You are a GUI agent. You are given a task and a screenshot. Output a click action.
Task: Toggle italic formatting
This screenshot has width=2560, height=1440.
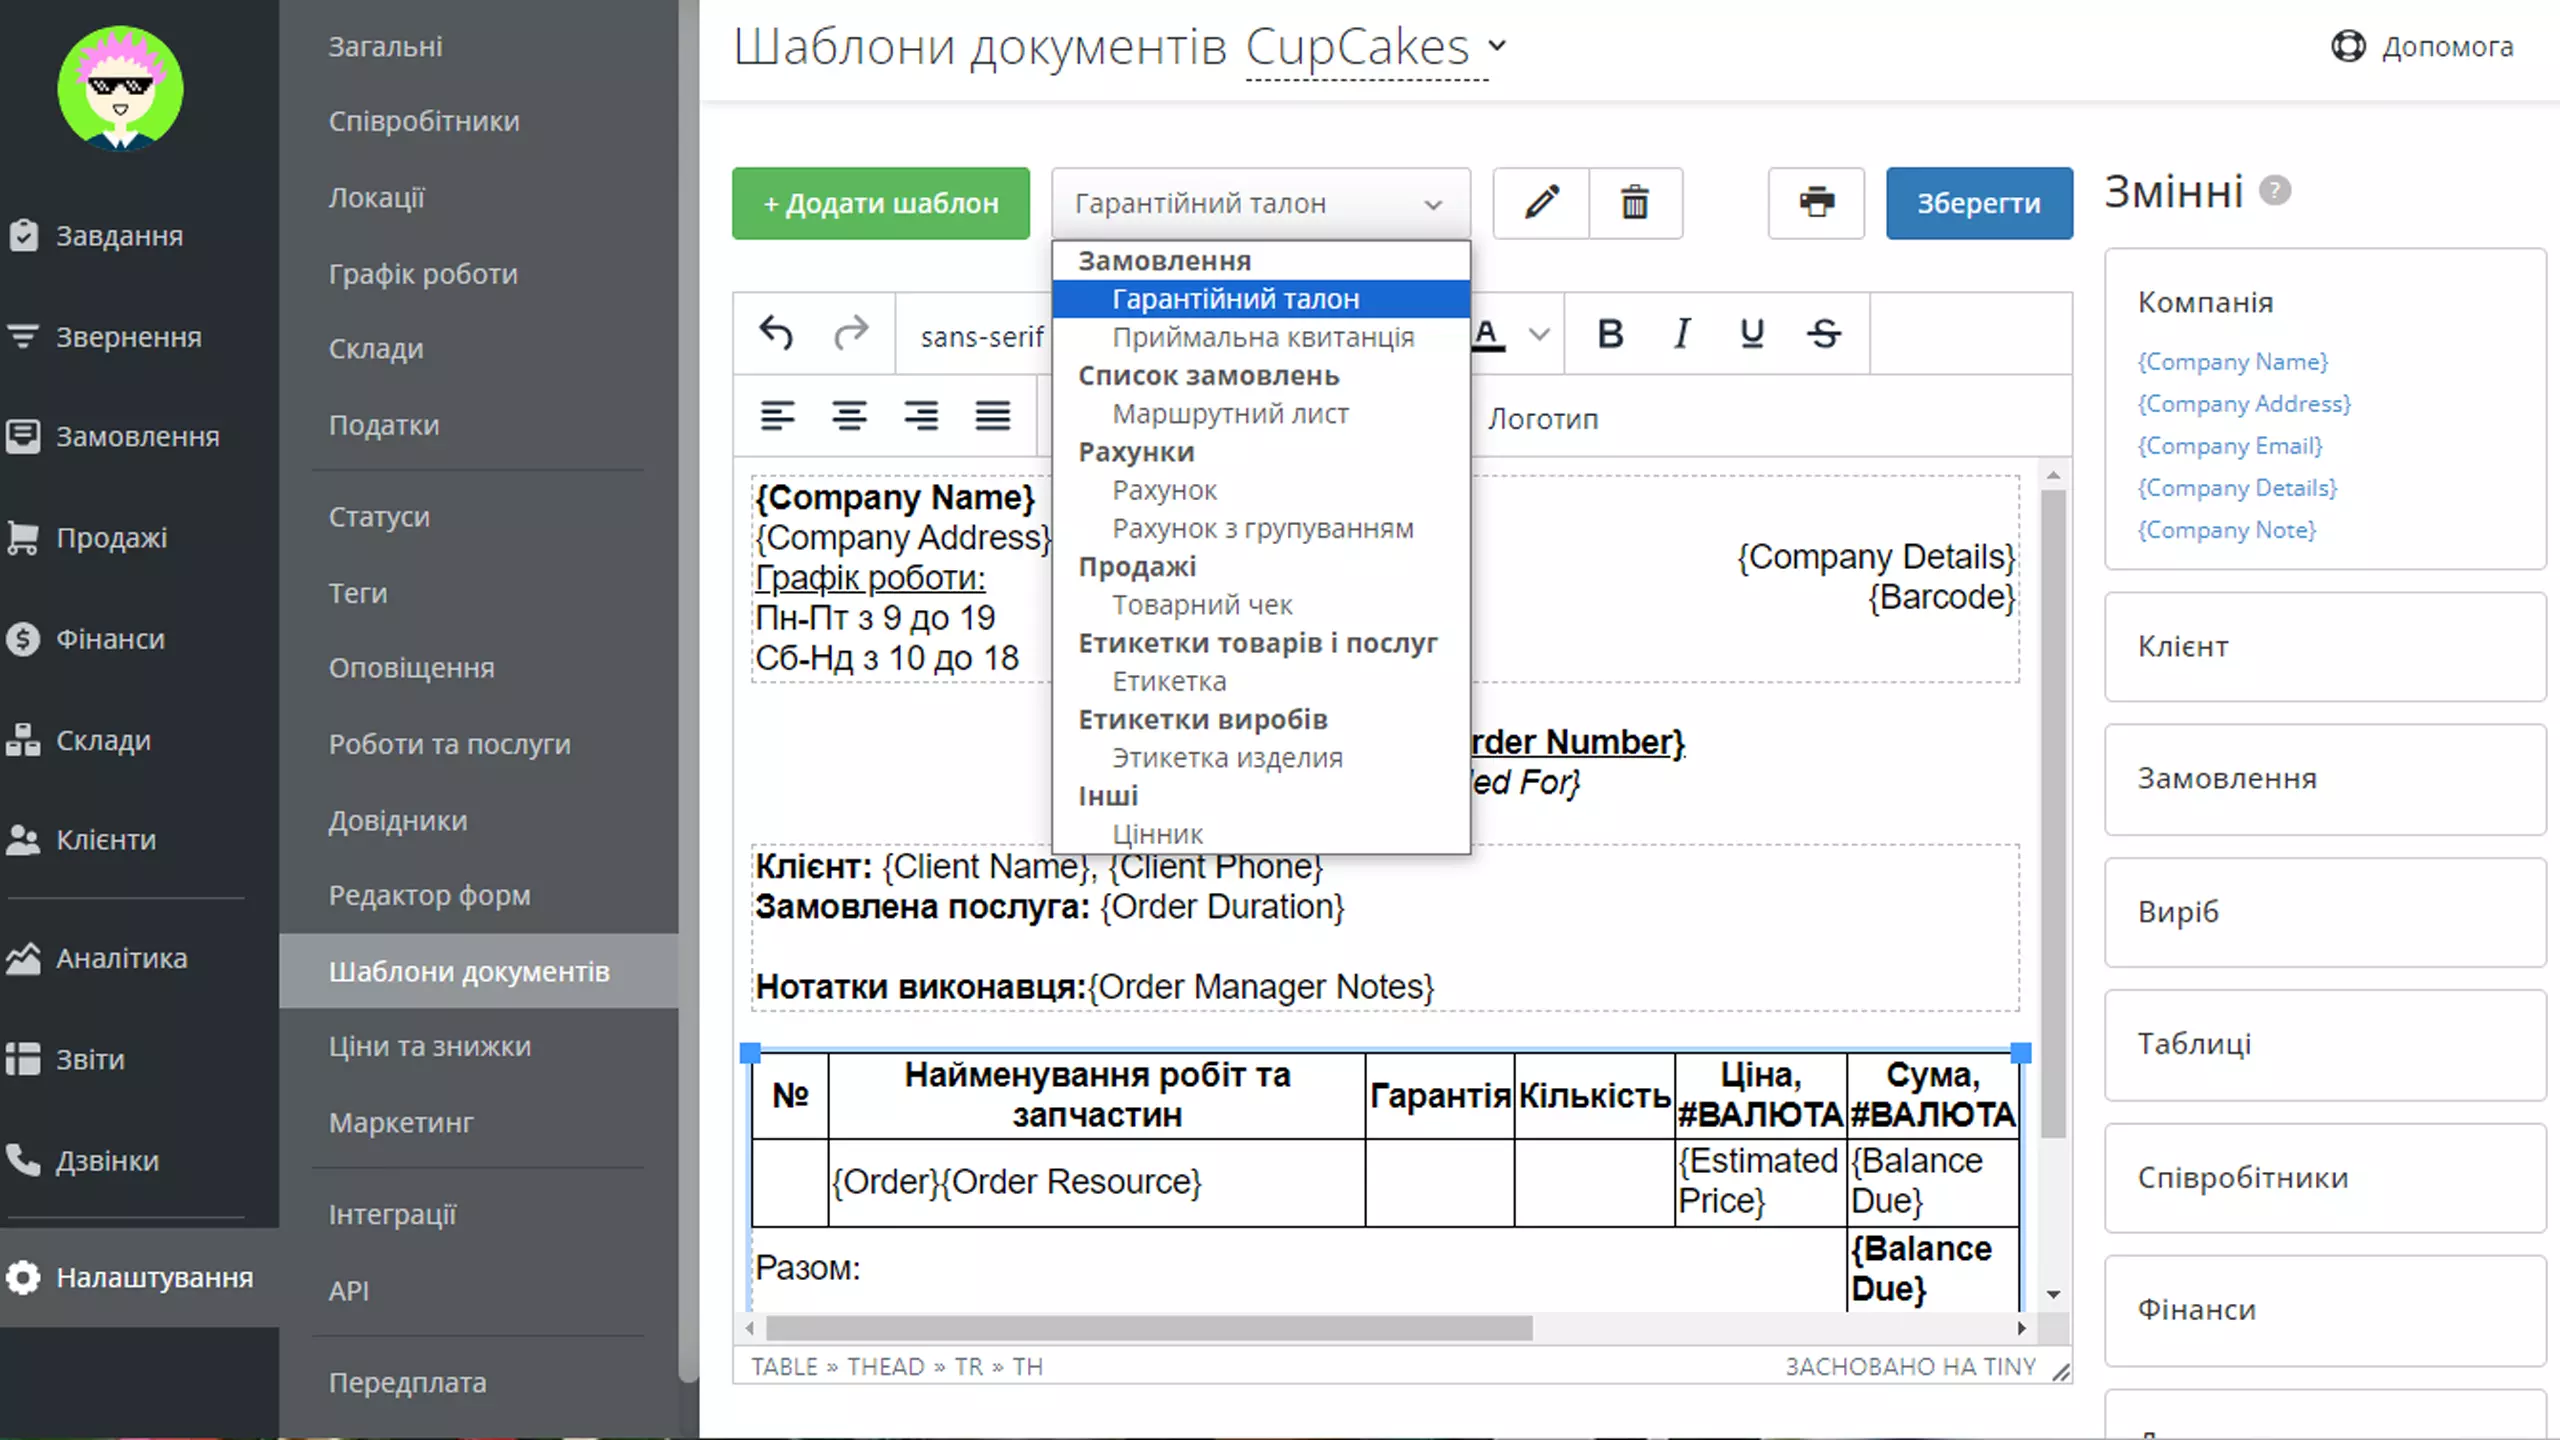[1682, 333]
